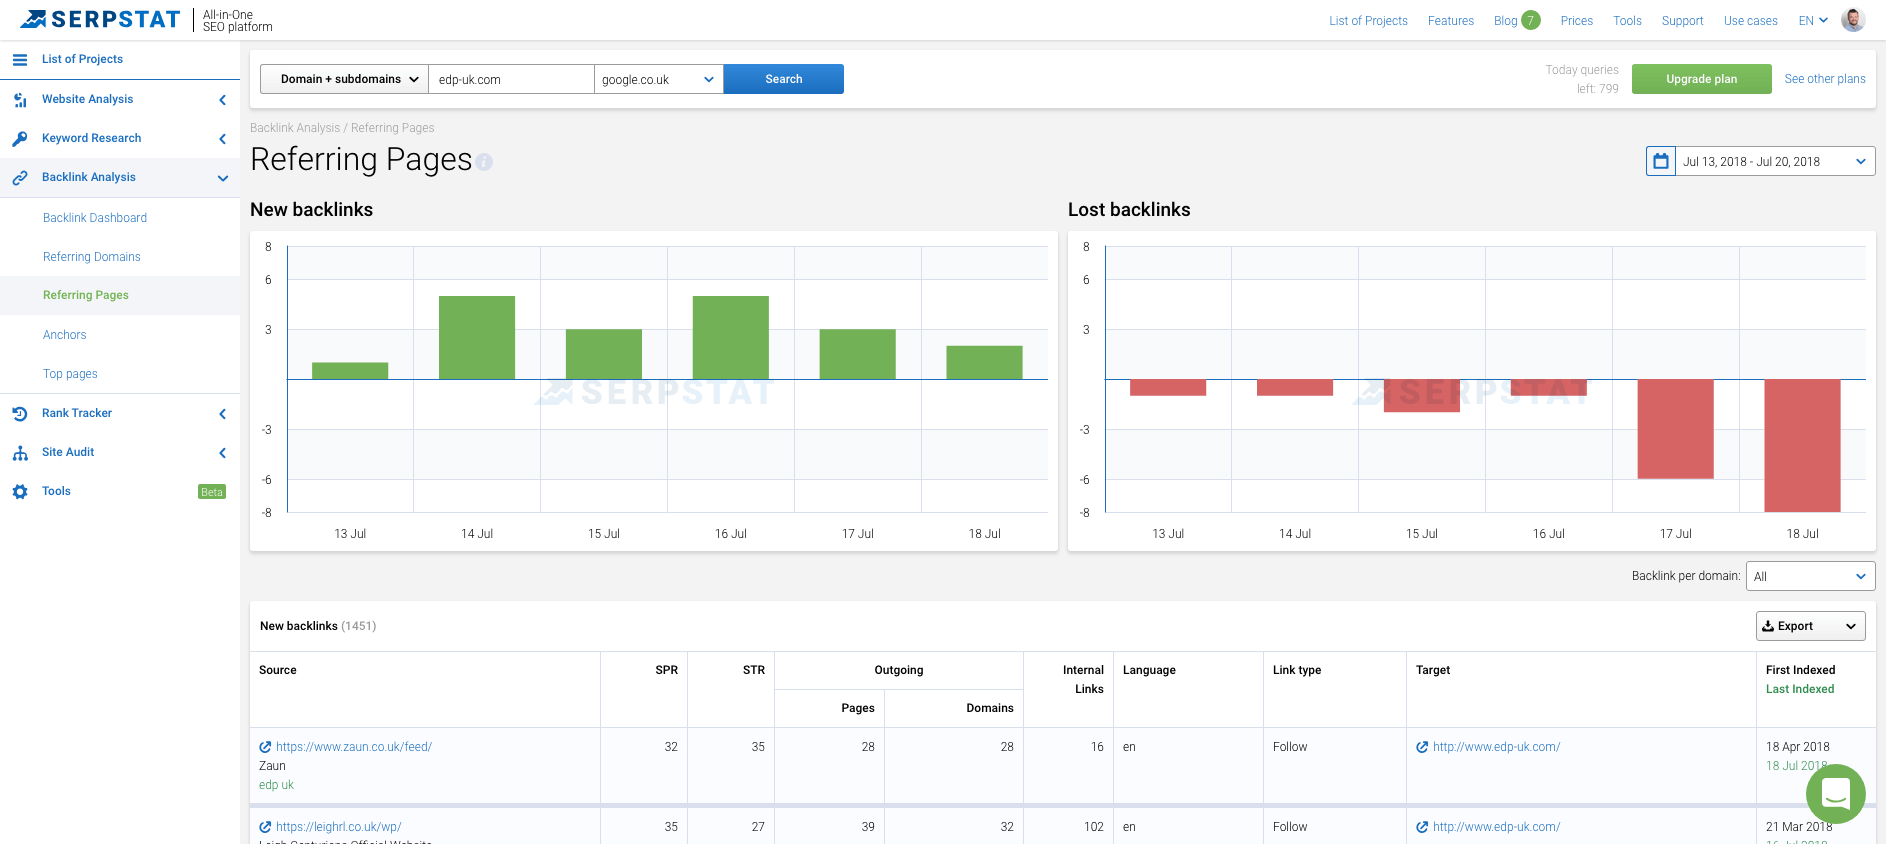Open https://www.zaun.co.uk/feed/ source link
The image size is (1886, 844).
tap(354, 747)
